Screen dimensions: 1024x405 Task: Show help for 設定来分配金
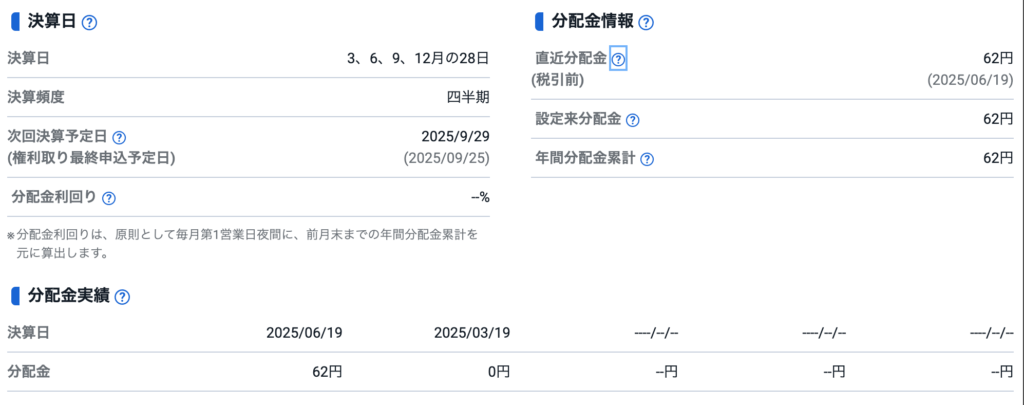point(632,120)
